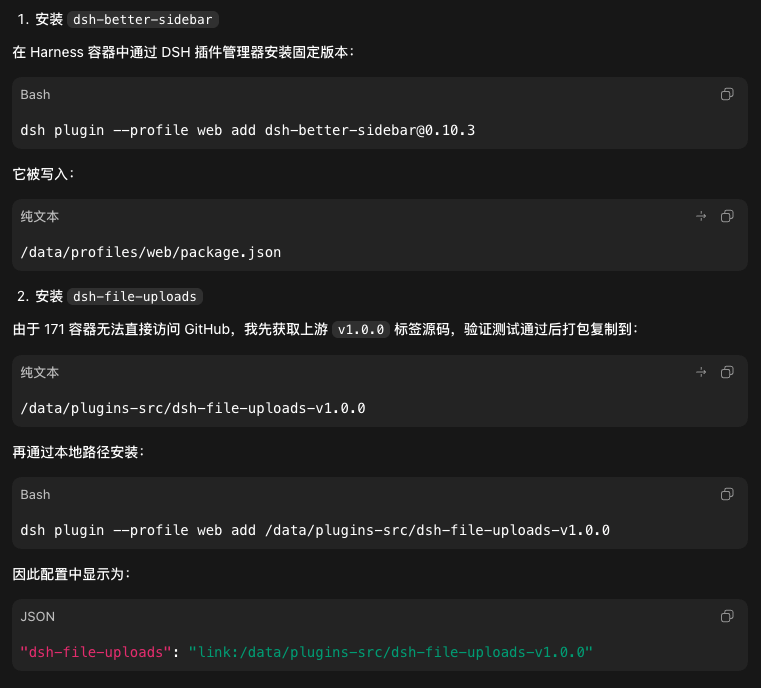The image size is (761, 688).
Task: Click the sentence 在 Harness 容器中通过 DSH 插件管理器安装固定版本
Action: pos(183,52)
